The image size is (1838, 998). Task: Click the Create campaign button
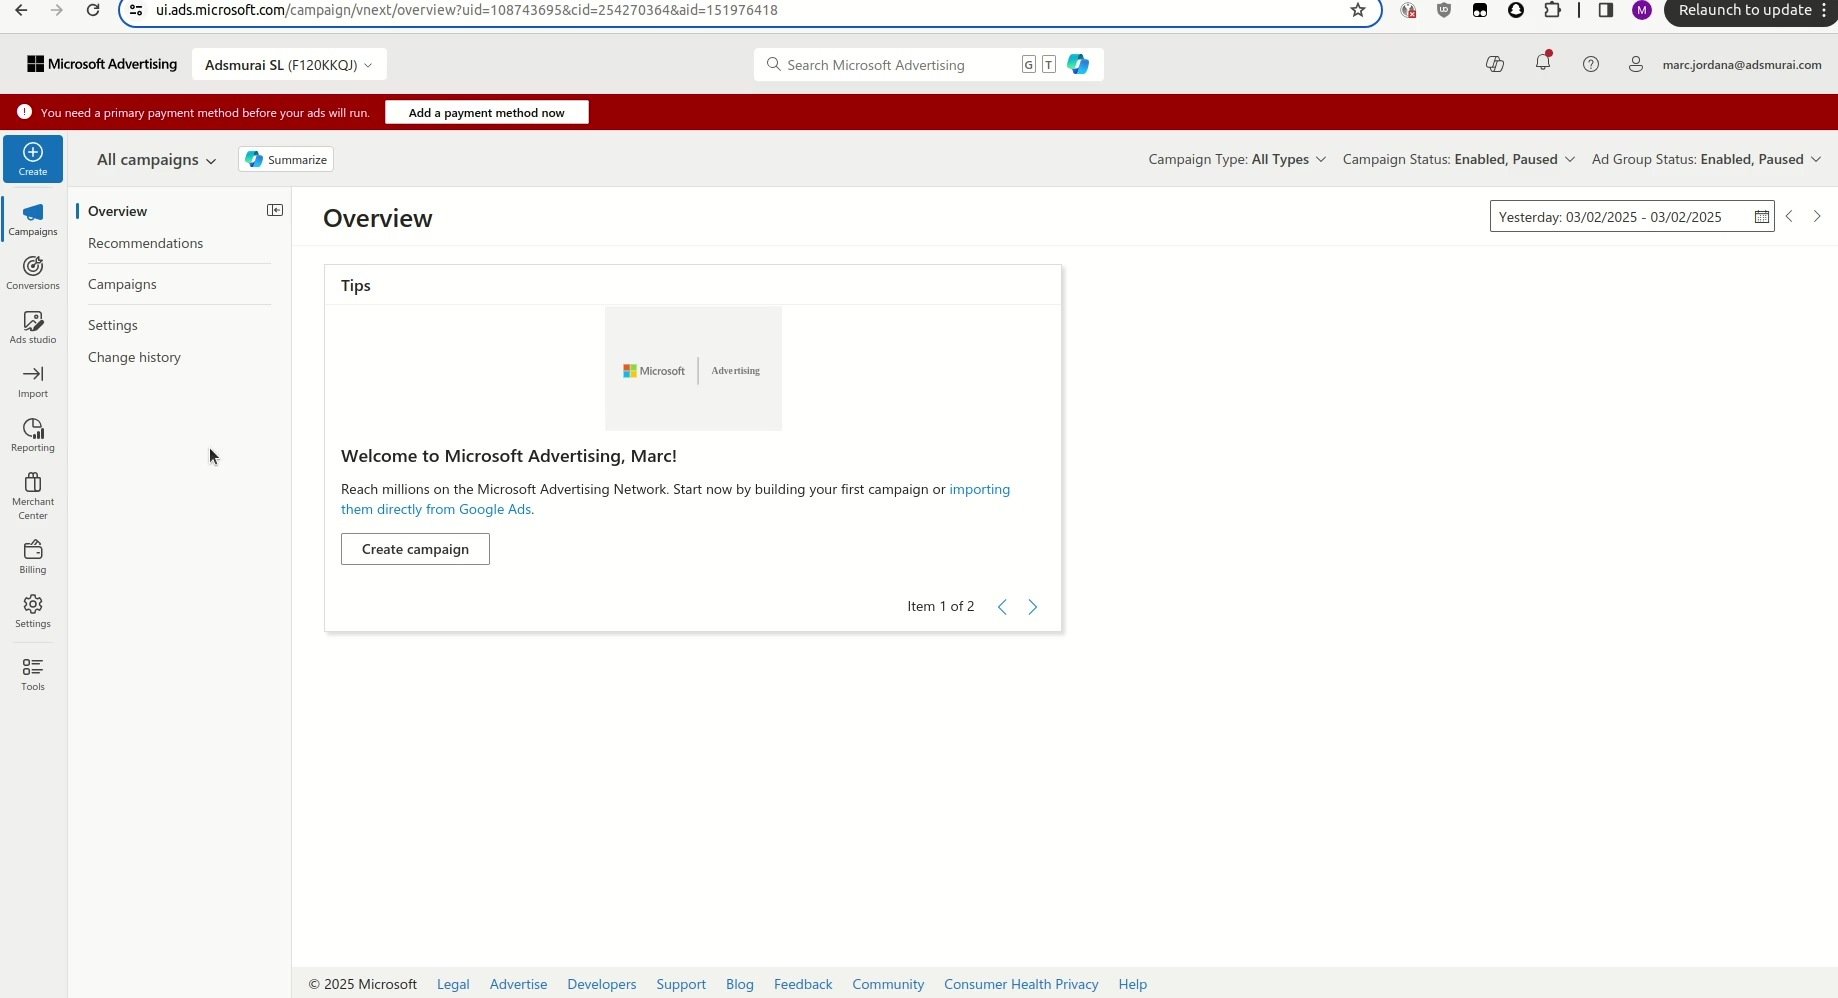click(x=415, y=549)
